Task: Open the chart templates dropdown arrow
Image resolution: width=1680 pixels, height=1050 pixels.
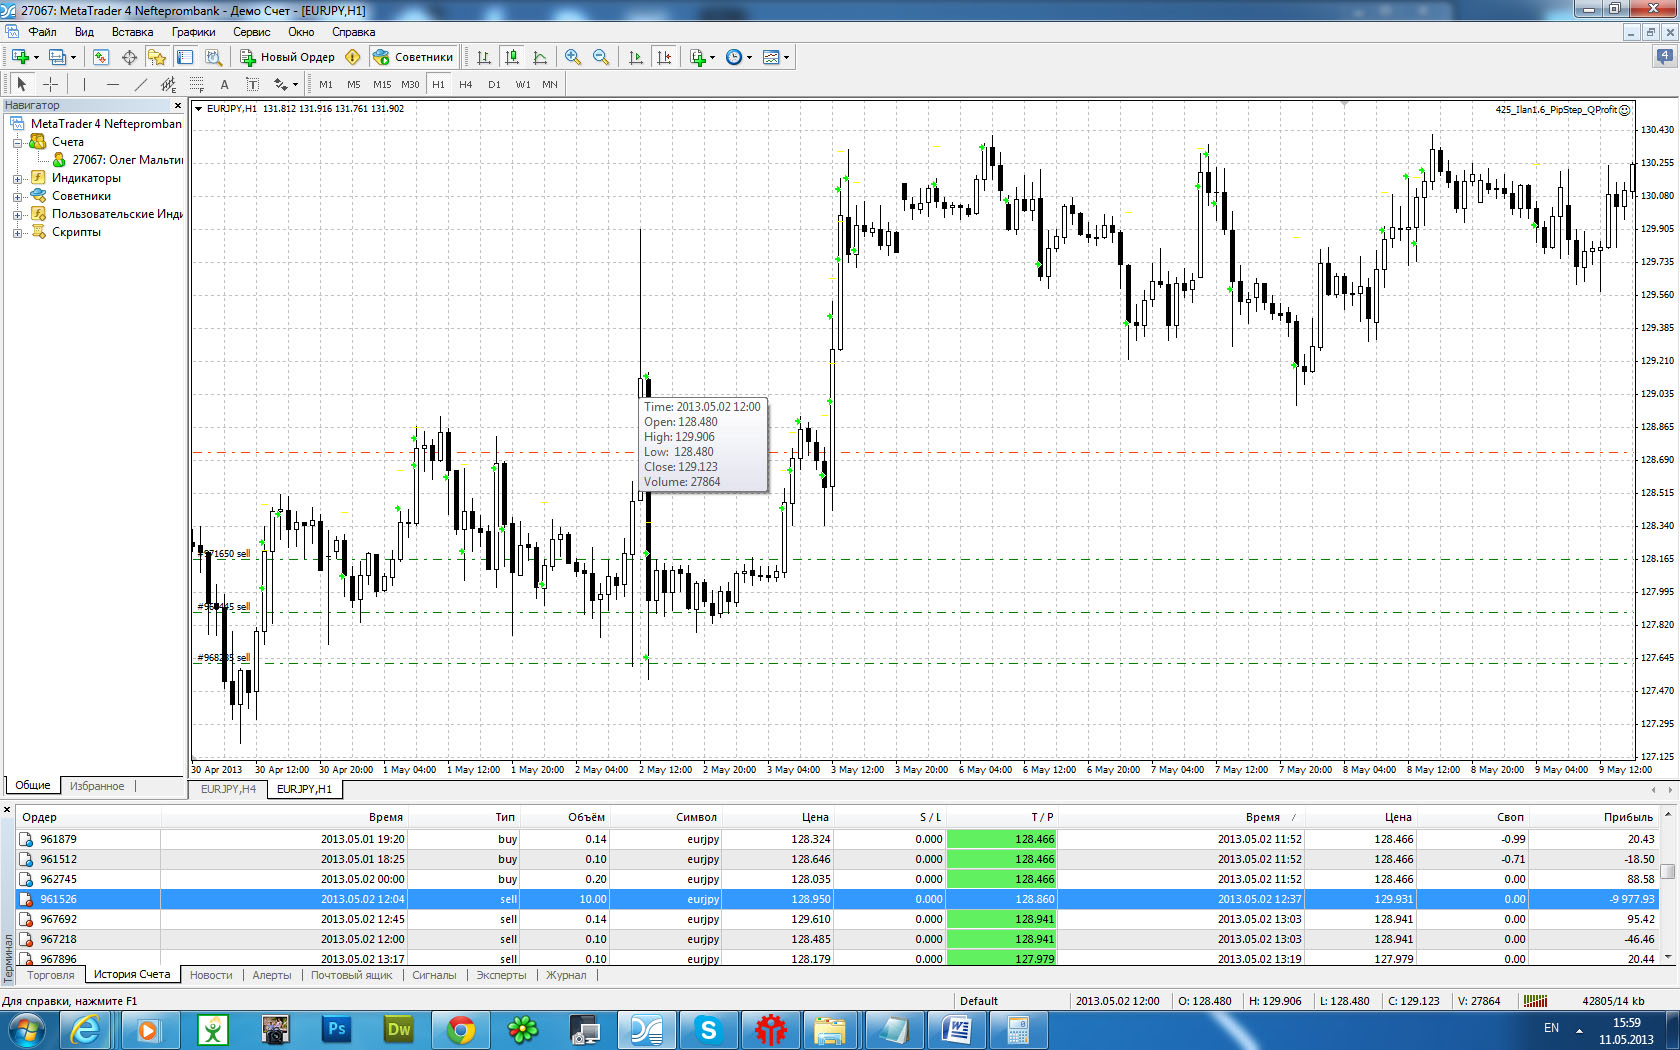Action: point(787,57)
